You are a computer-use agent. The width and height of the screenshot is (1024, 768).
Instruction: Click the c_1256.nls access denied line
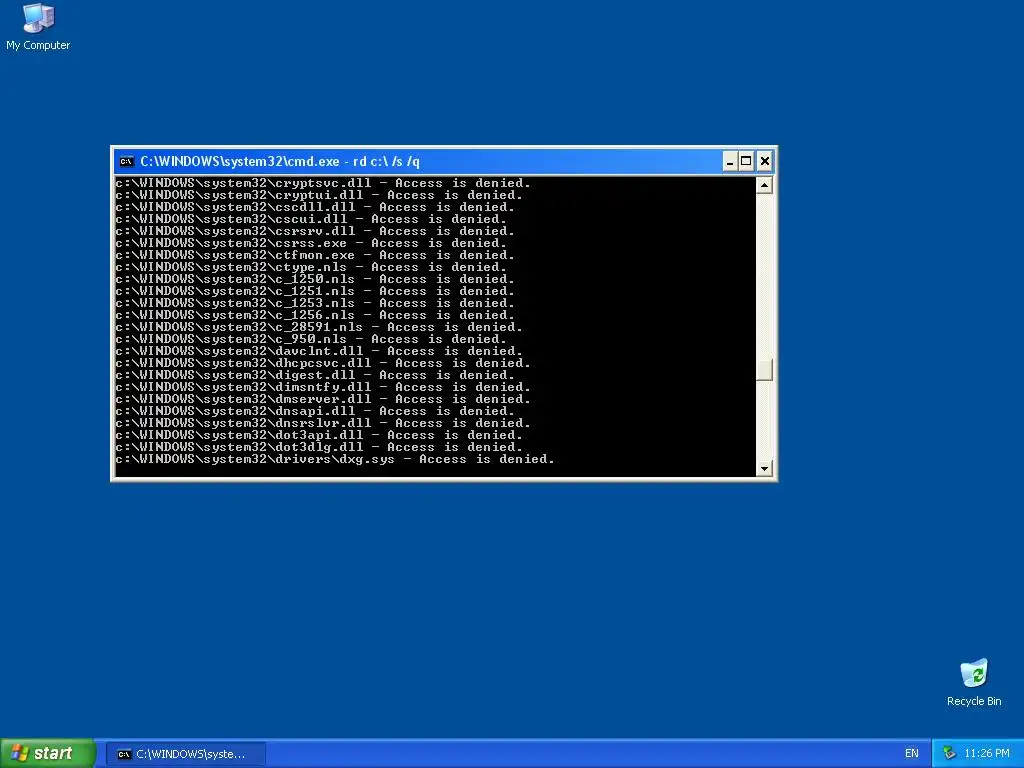tap(315, 315)
